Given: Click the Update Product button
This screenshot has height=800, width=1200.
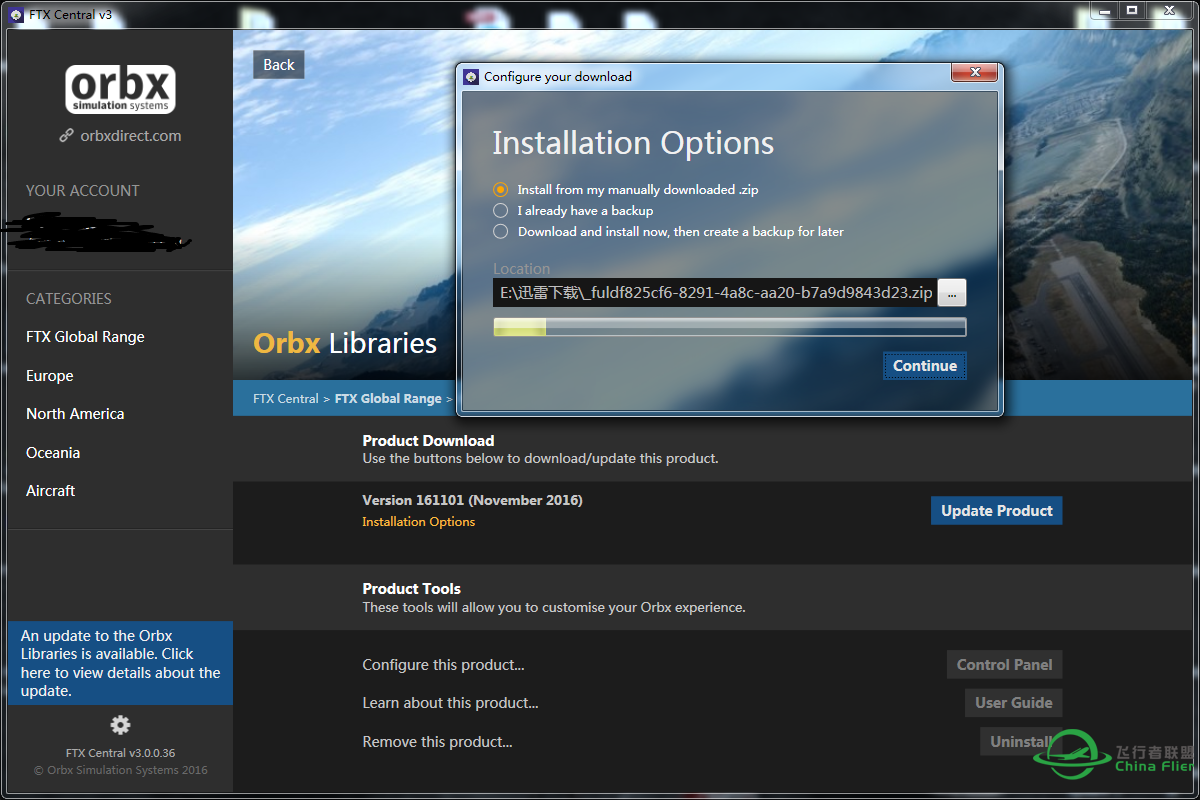Looking at the screenshot, I should pos(997,511).
